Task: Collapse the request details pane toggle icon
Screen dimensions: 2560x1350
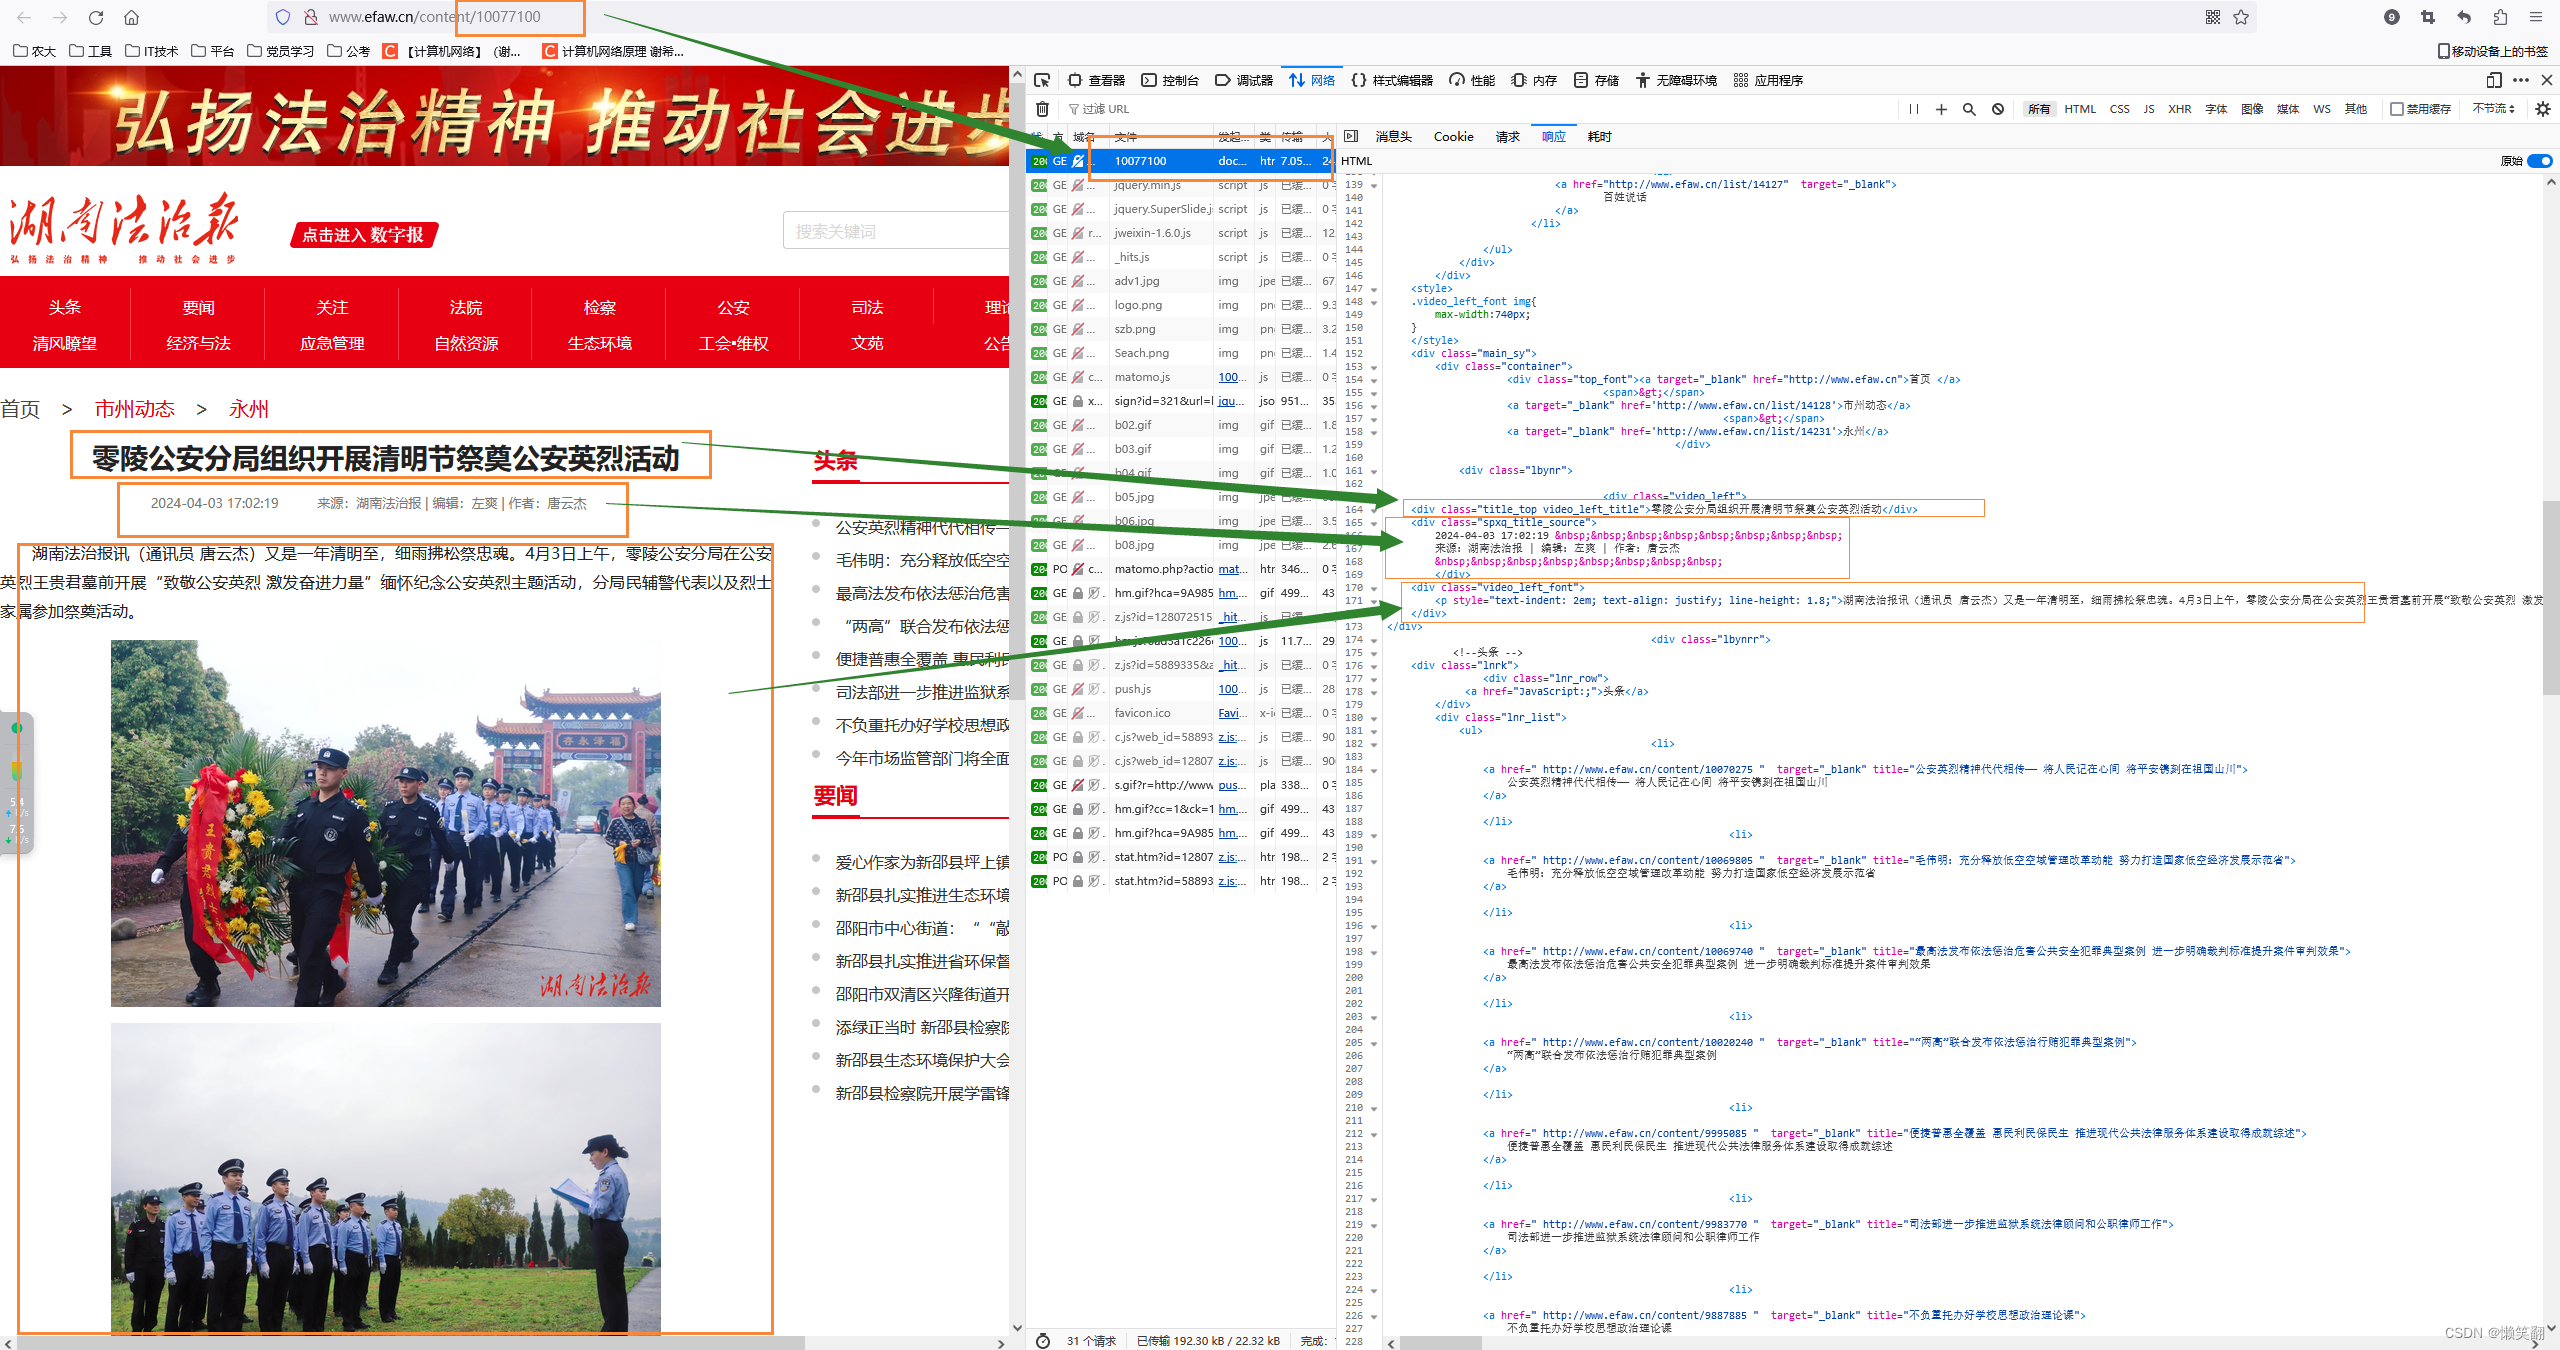Action: pos(1351,136)
